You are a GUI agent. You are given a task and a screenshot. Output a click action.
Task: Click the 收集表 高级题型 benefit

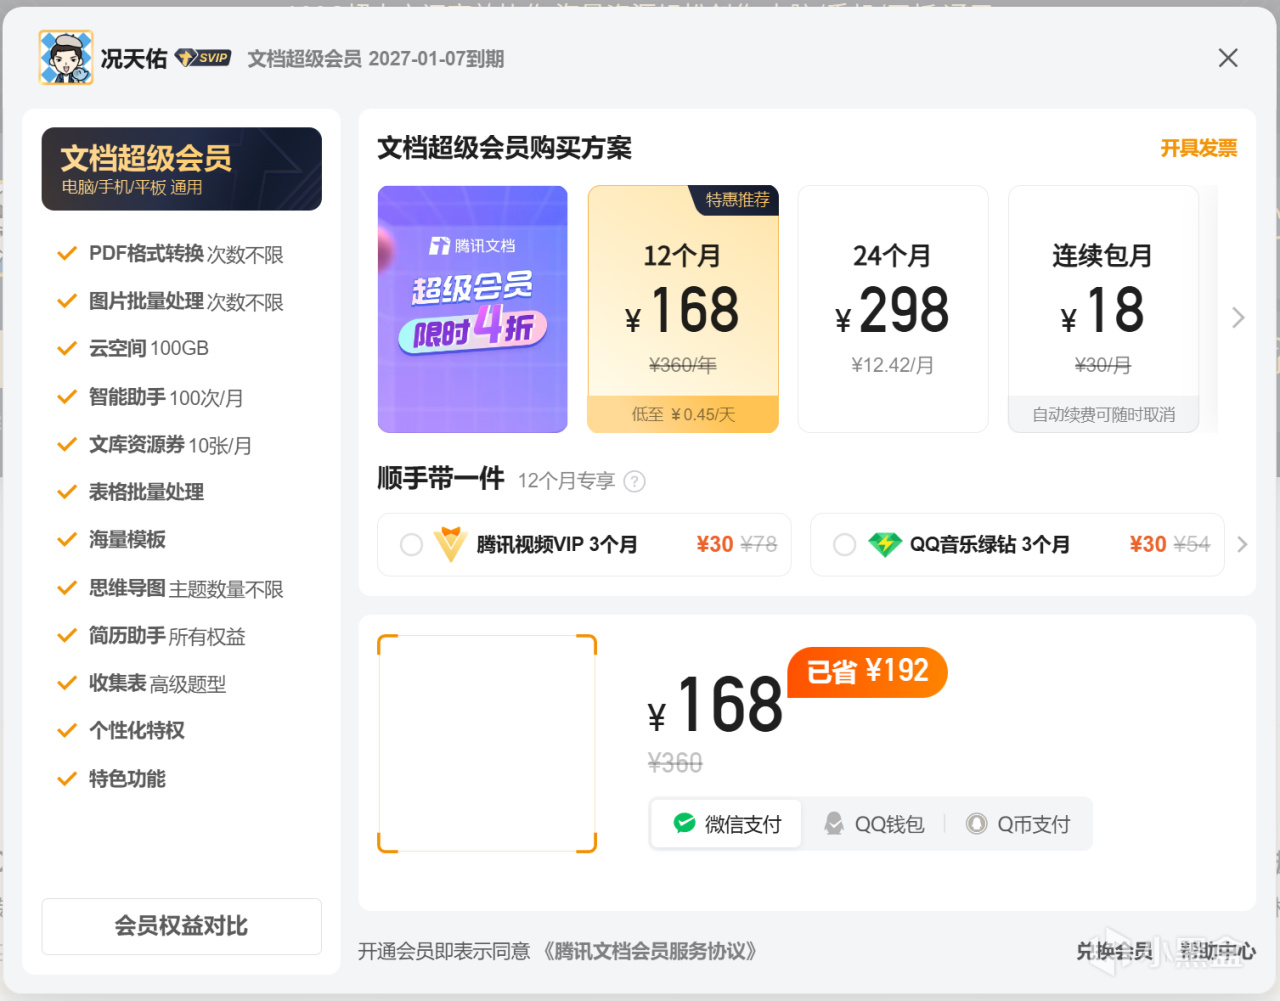(x=142, y=684)
